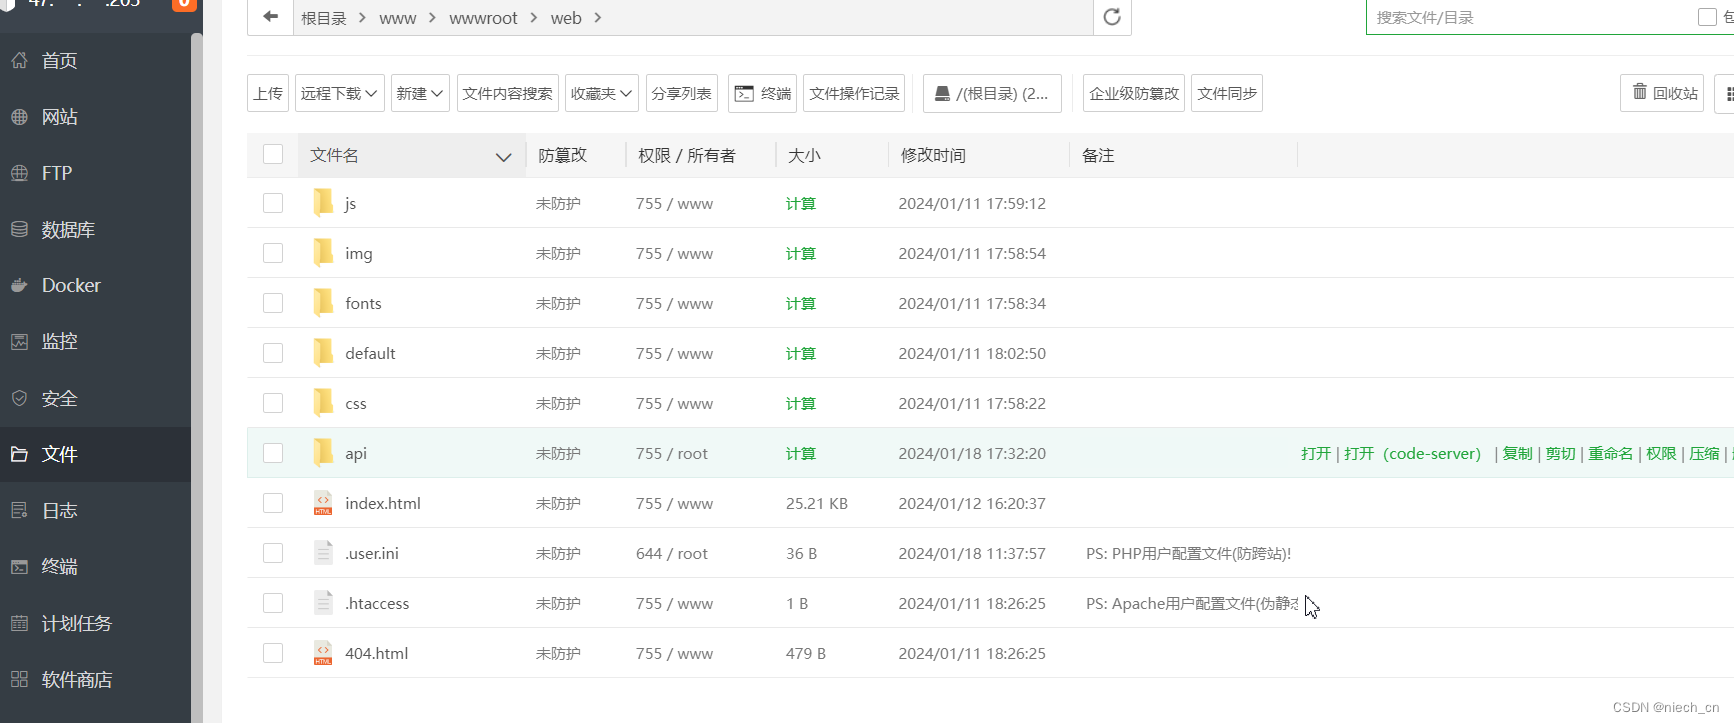Check the box for index.html
The image size is (1734, 723).
[x=273, y=503]
